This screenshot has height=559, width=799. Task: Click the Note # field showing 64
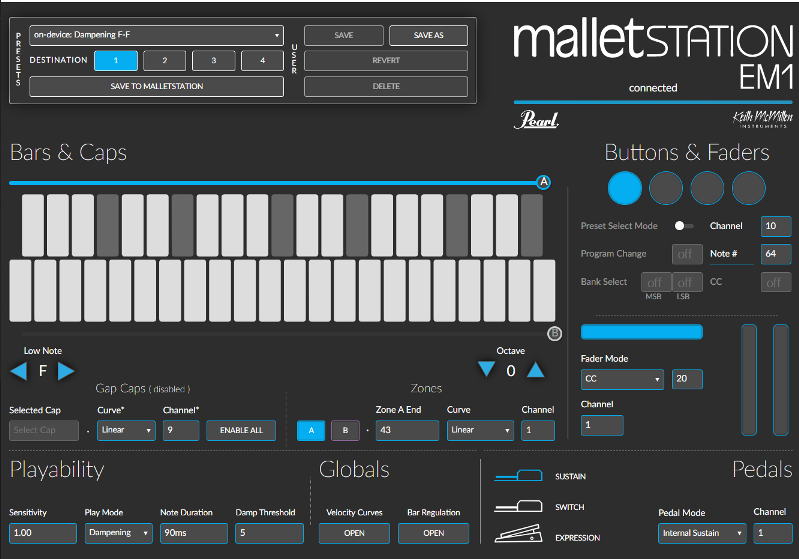pyautogui.click(x=776, y=254)
